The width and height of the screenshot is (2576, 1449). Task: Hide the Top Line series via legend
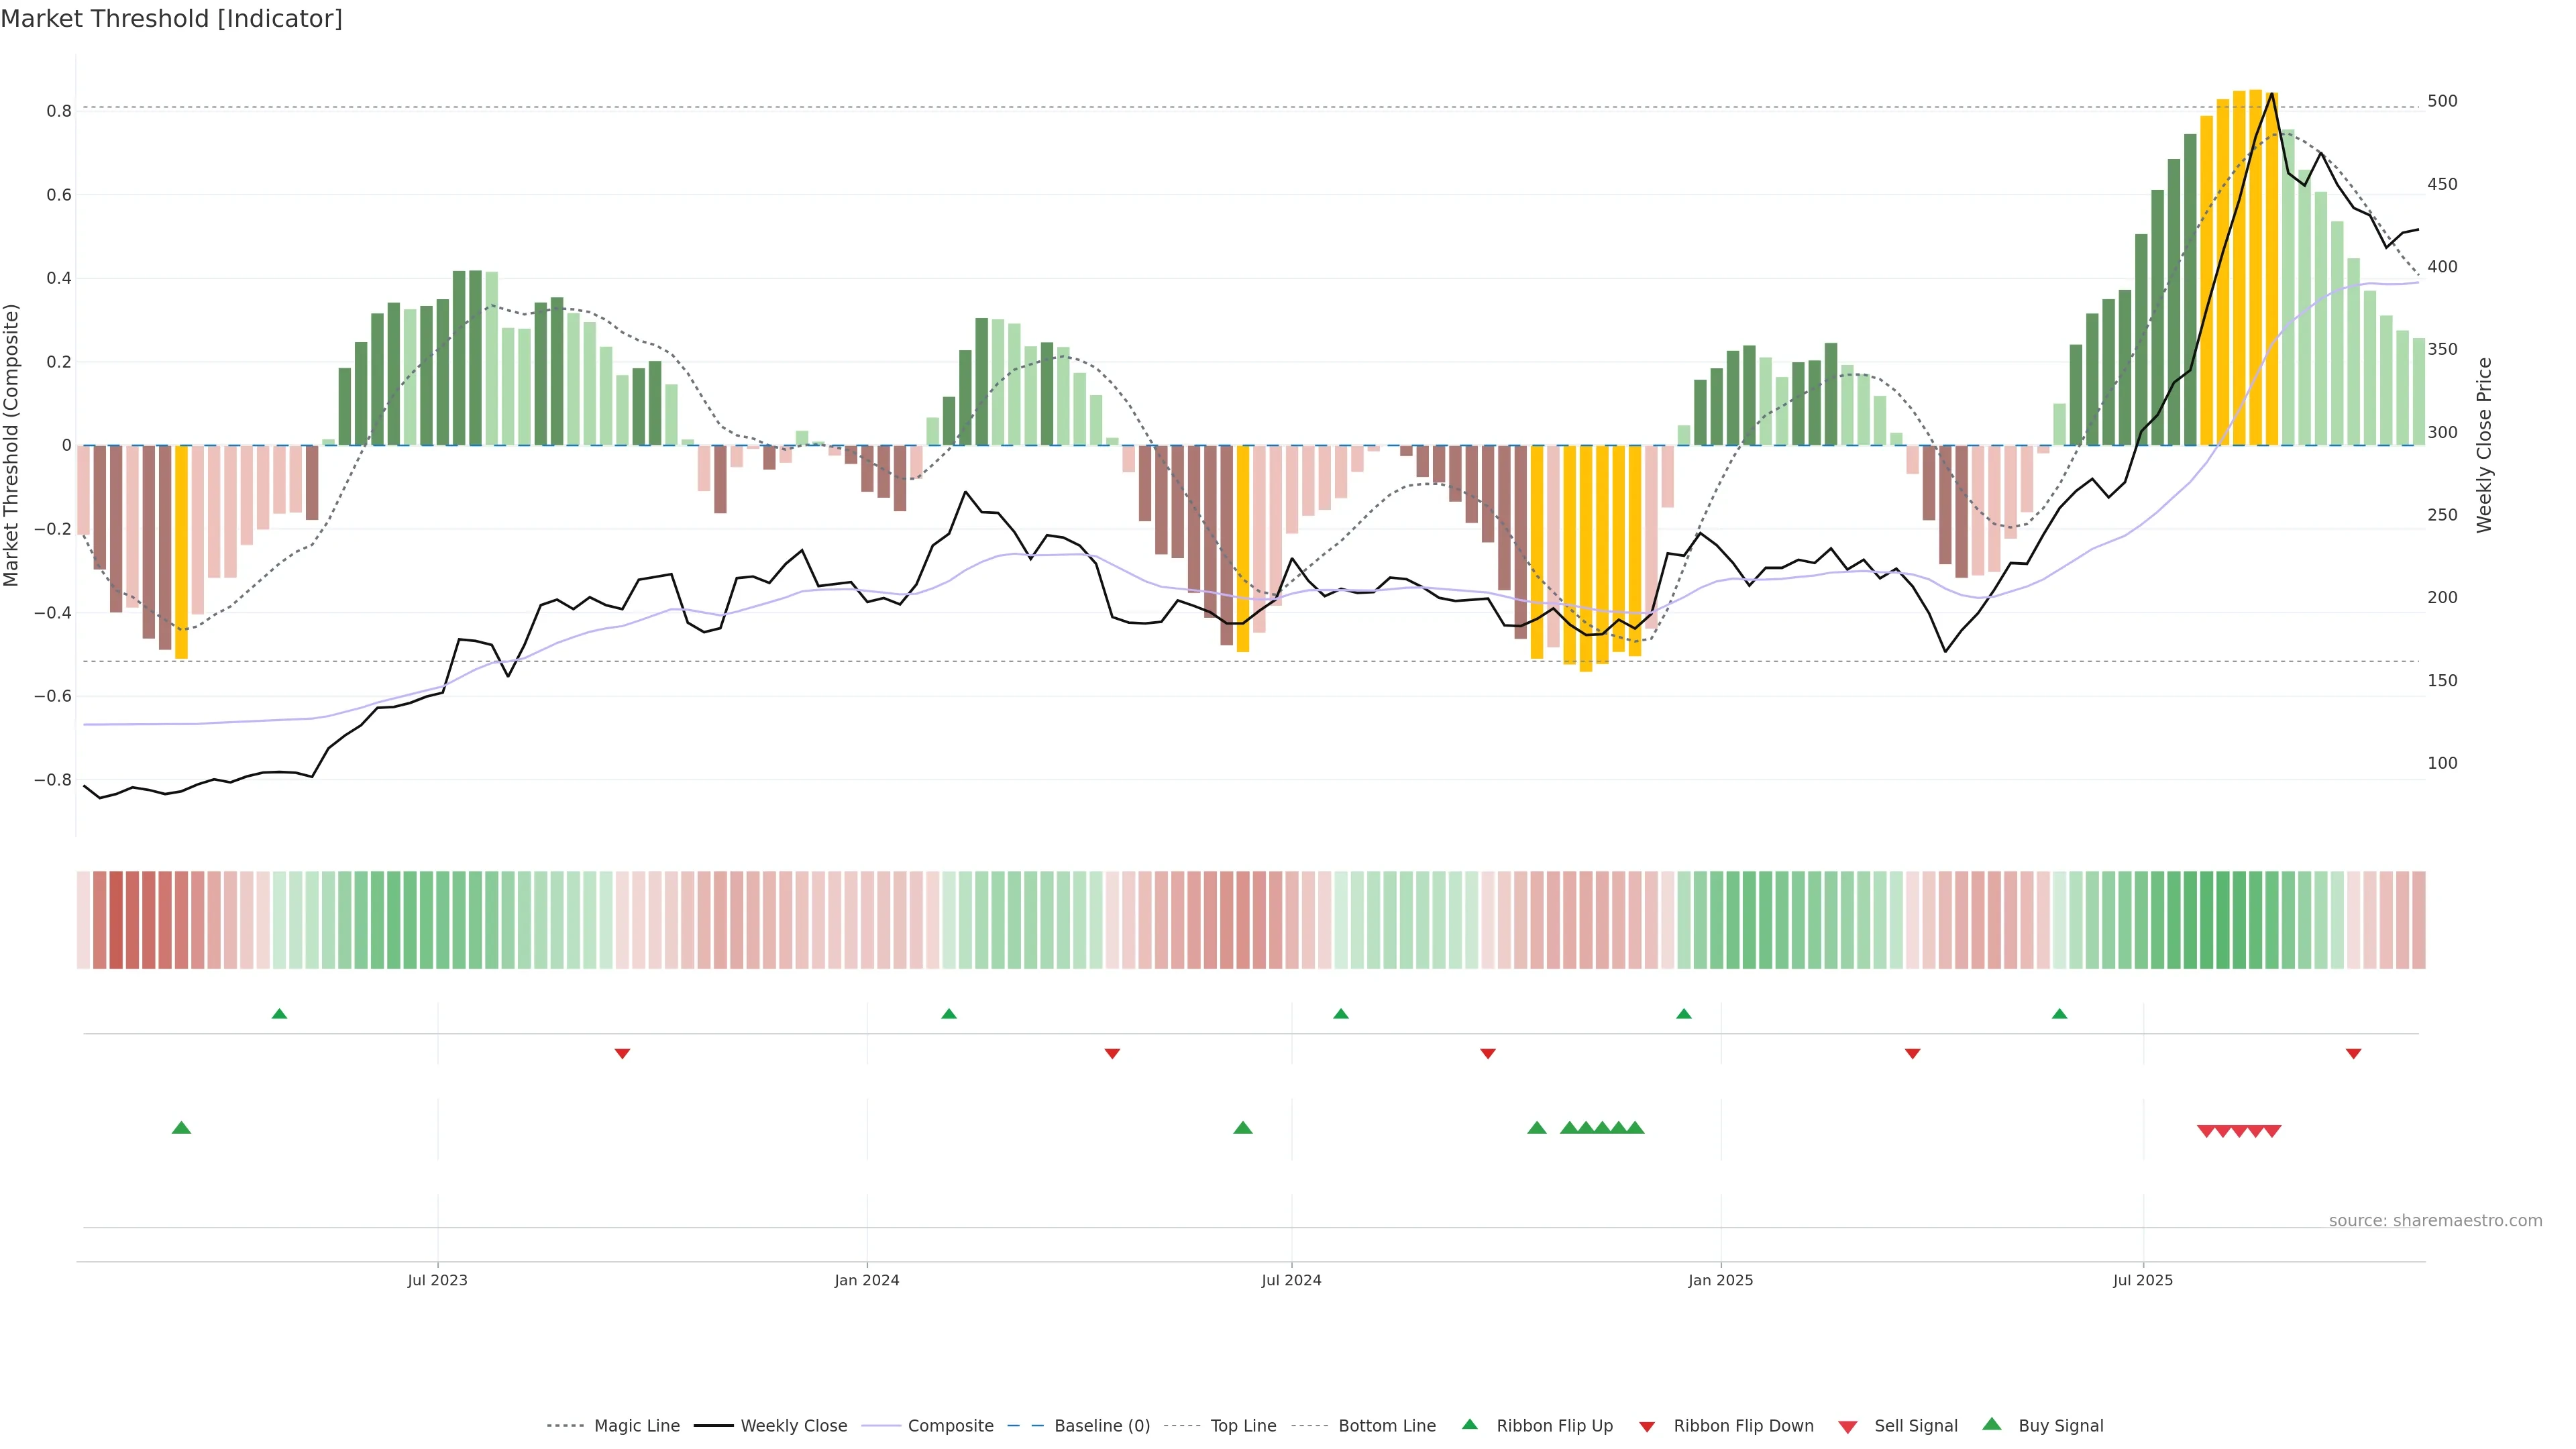1243,1426
